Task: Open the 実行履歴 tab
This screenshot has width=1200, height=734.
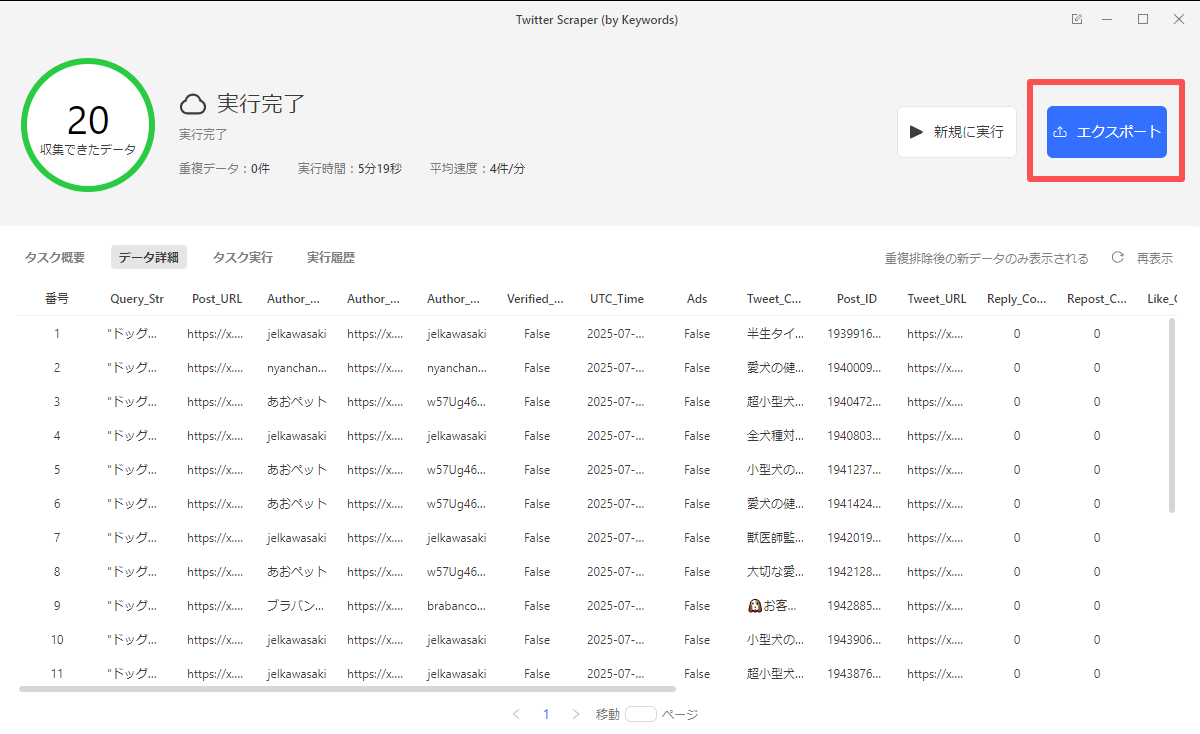Action: coord(331,258)
